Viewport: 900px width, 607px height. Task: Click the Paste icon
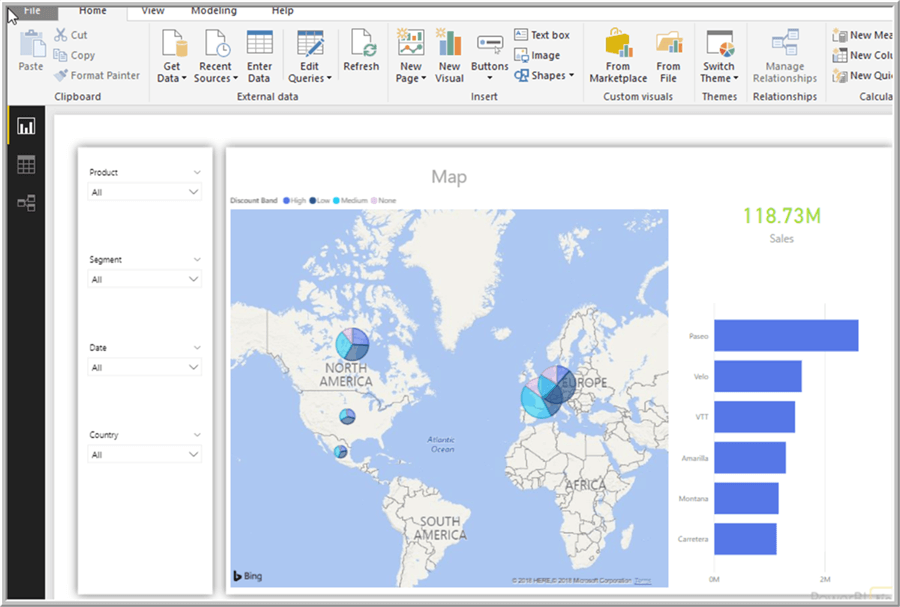coord(32,45)
